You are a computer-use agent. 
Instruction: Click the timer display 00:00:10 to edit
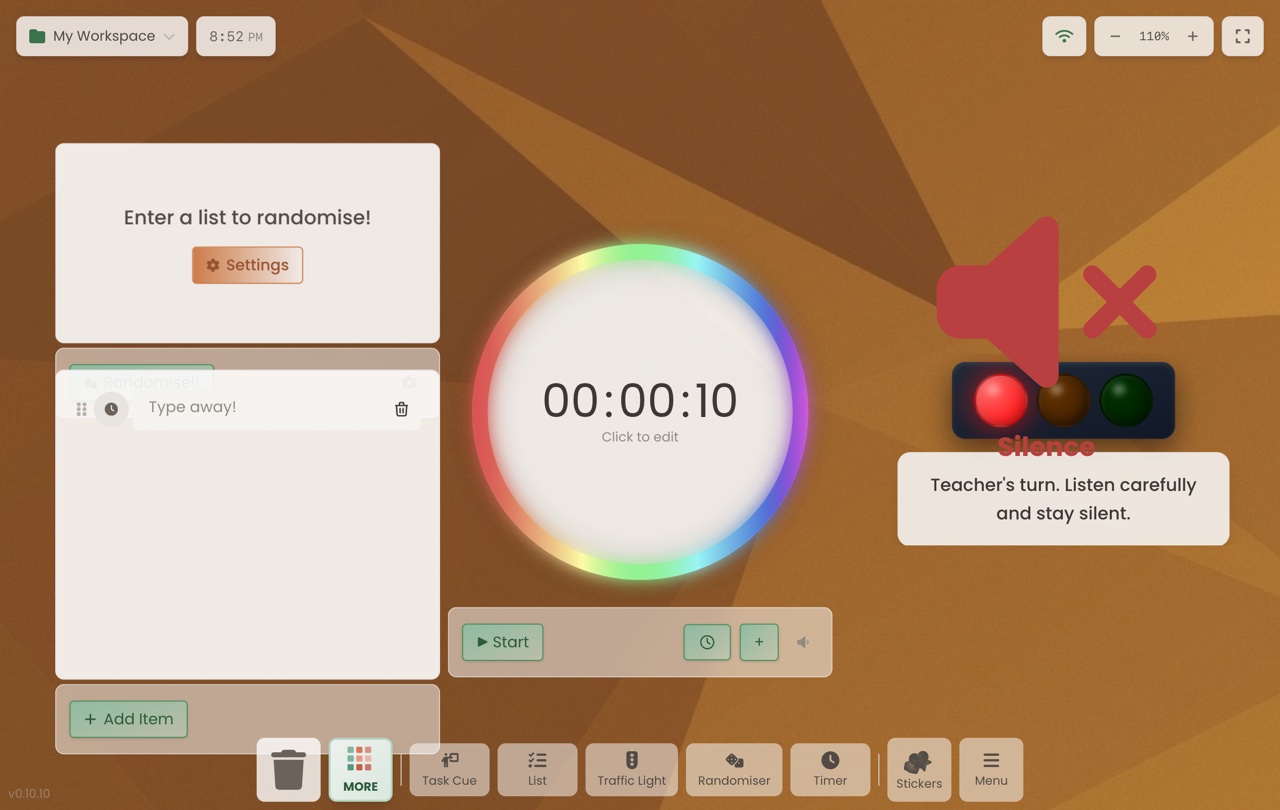point(640,401)
